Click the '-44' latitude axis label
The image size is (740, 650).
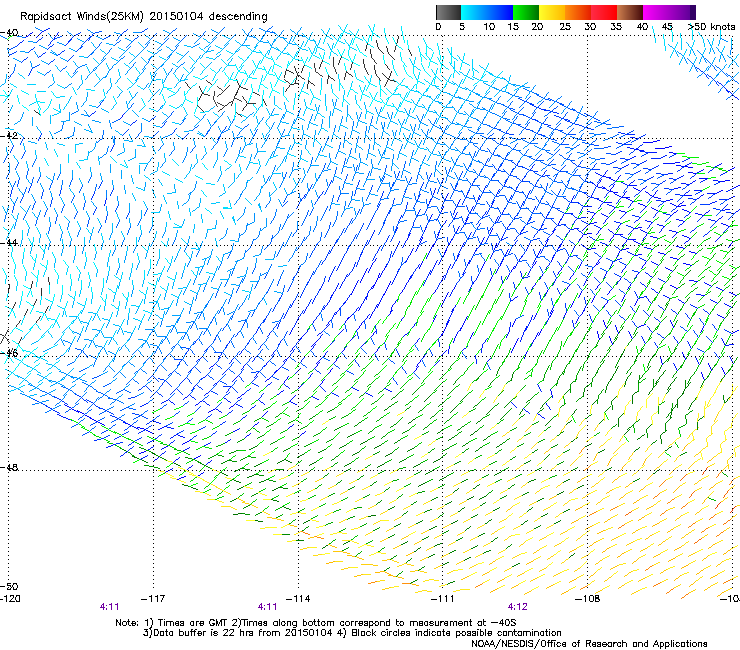pyautogui.click(x=9, y=243)
